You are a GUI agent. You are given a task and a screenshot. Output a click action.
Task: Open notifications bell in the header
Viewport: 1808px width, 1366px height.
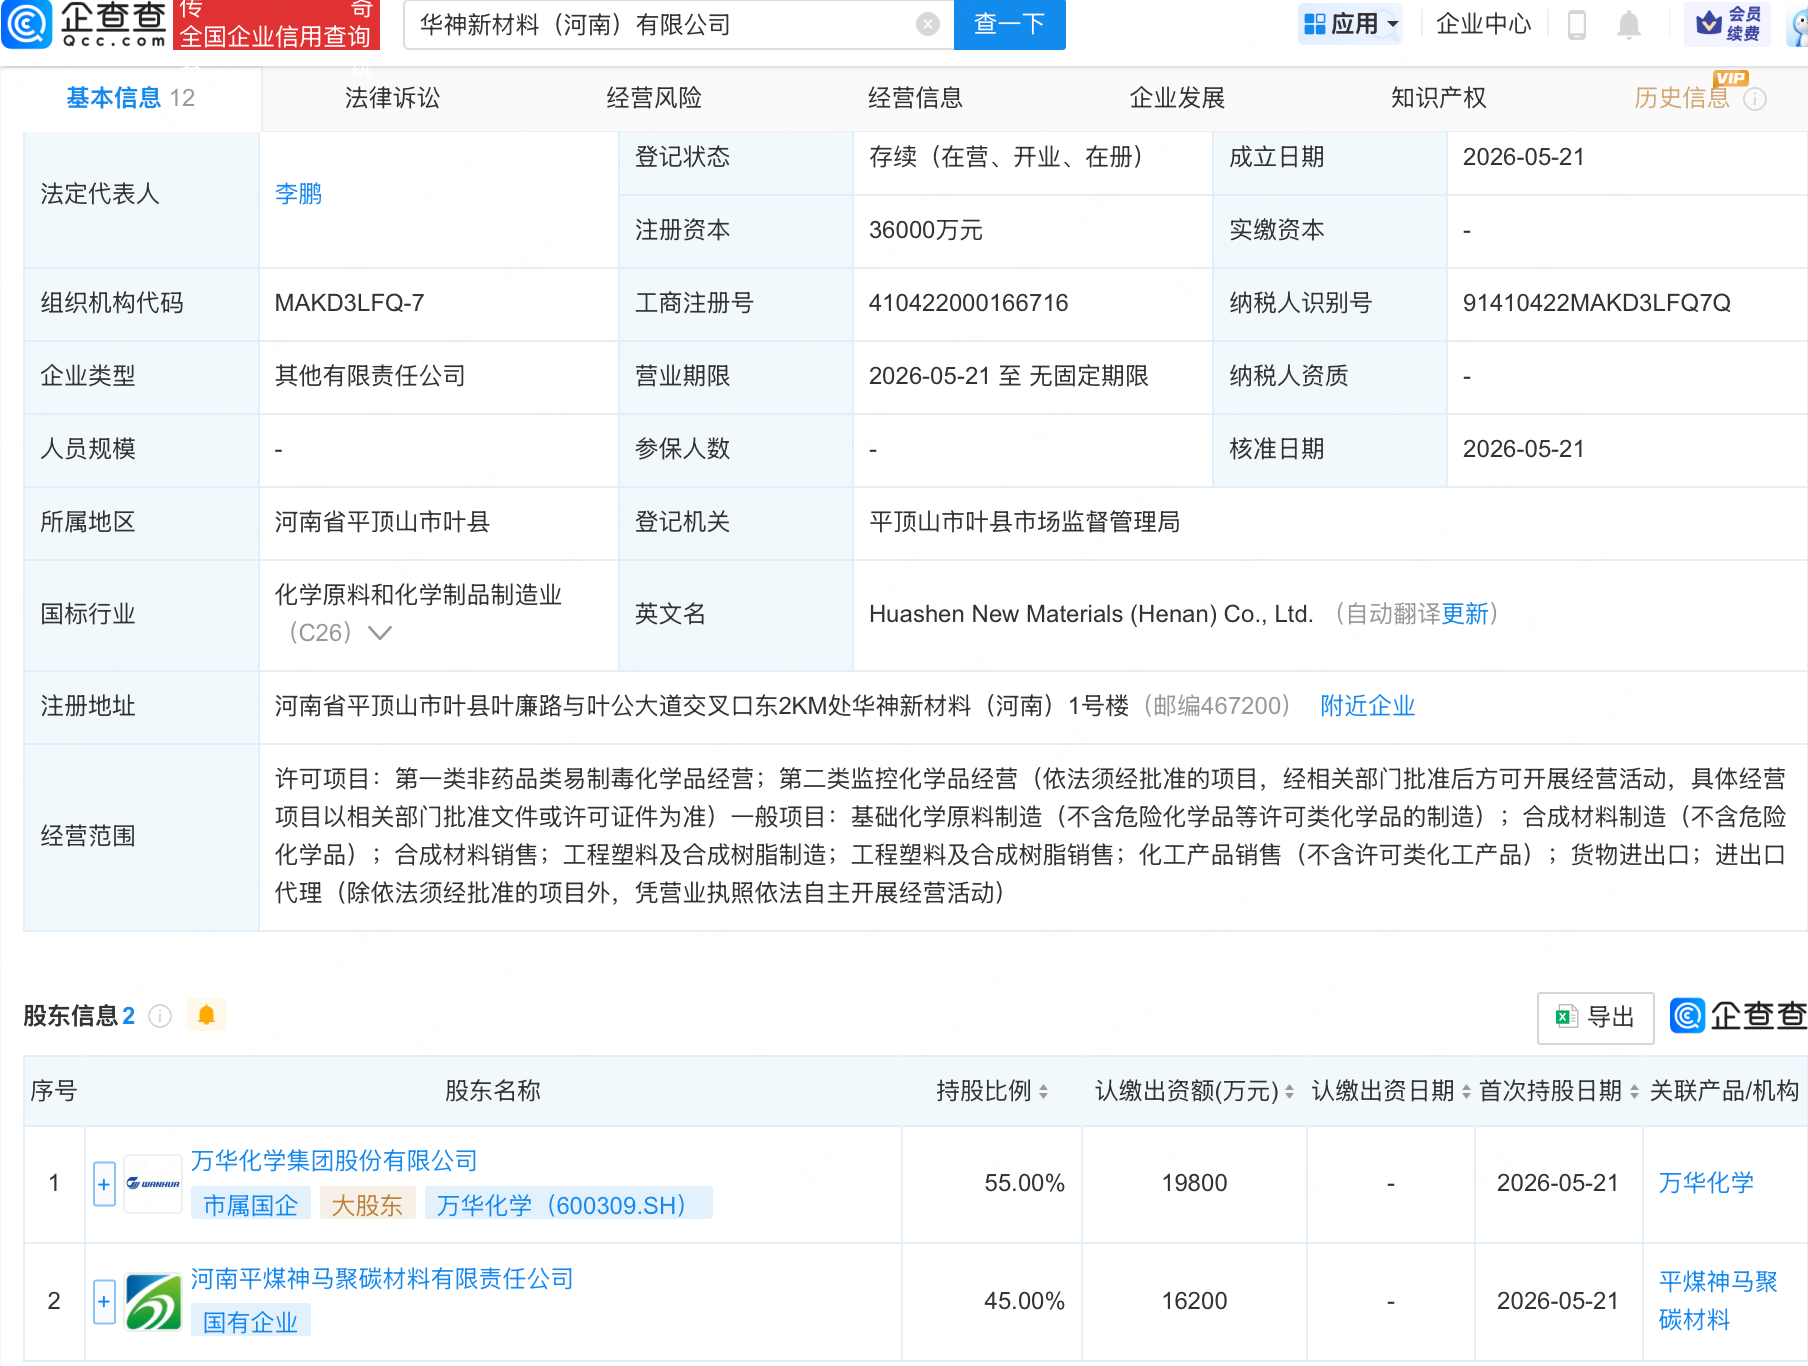click(x=1629, y=24)
